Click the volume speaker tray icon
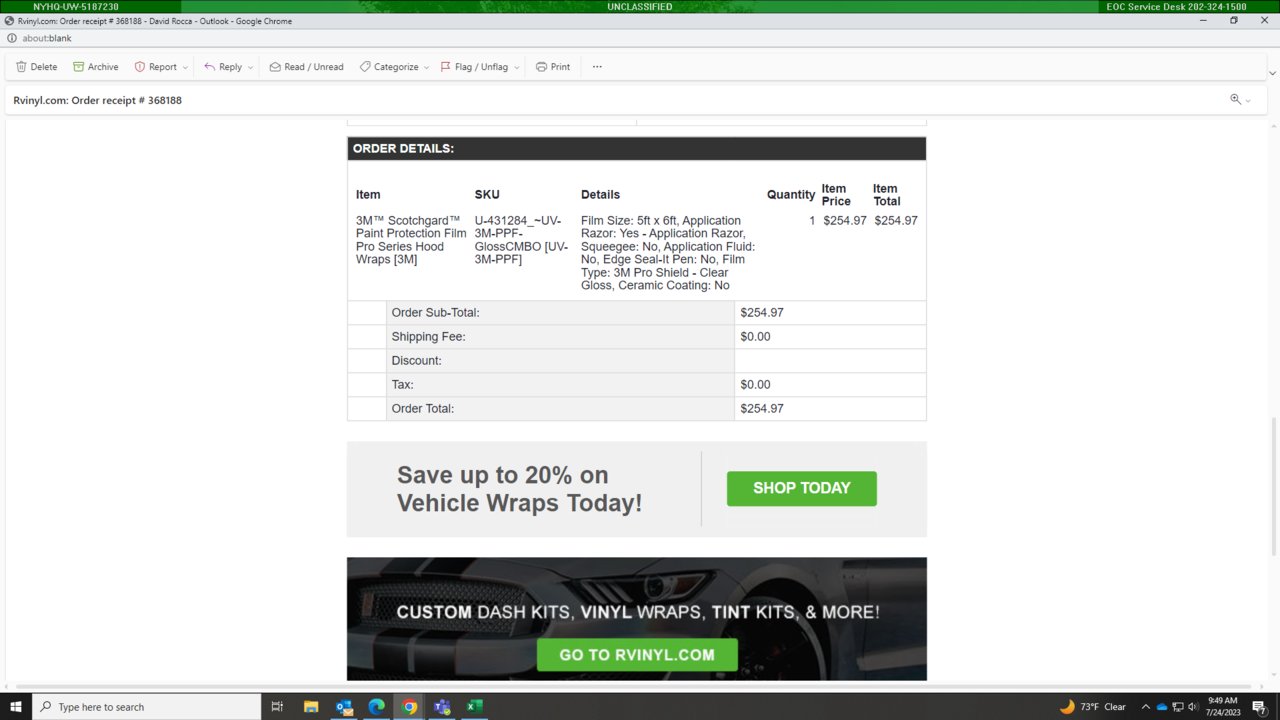This screenshot has width=1280, height=720. [1193, 707]
